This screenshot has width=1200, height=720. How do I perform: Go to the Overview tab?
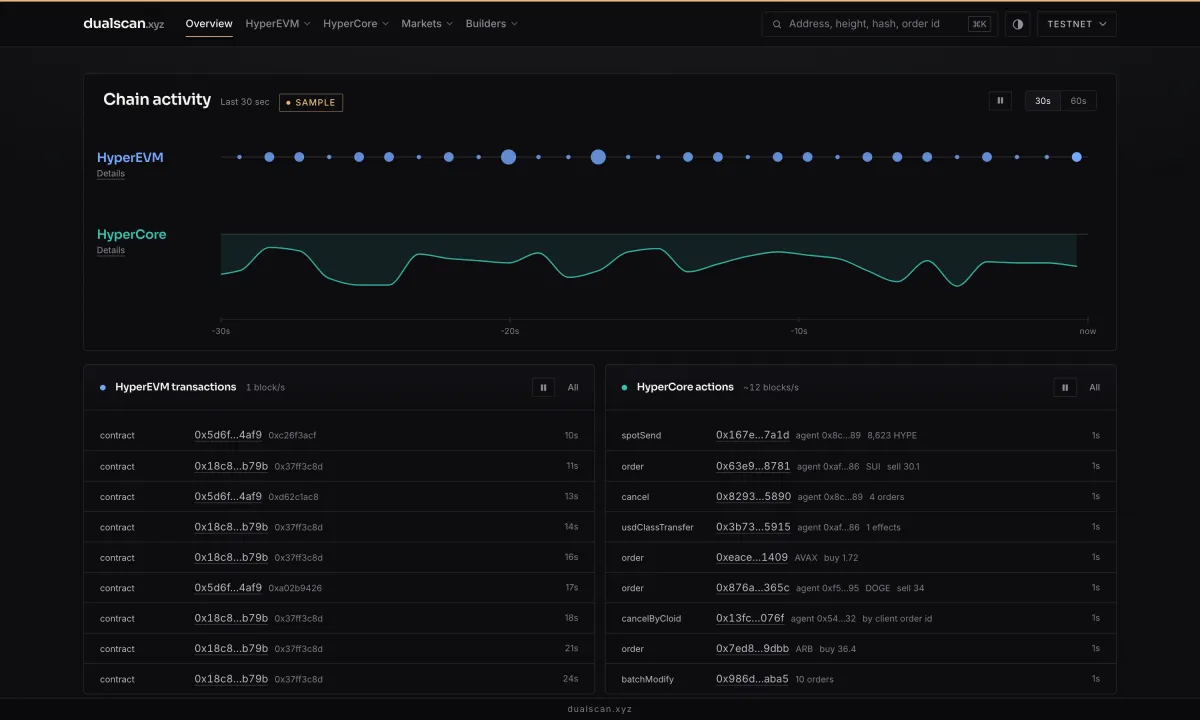pos(209,24)
